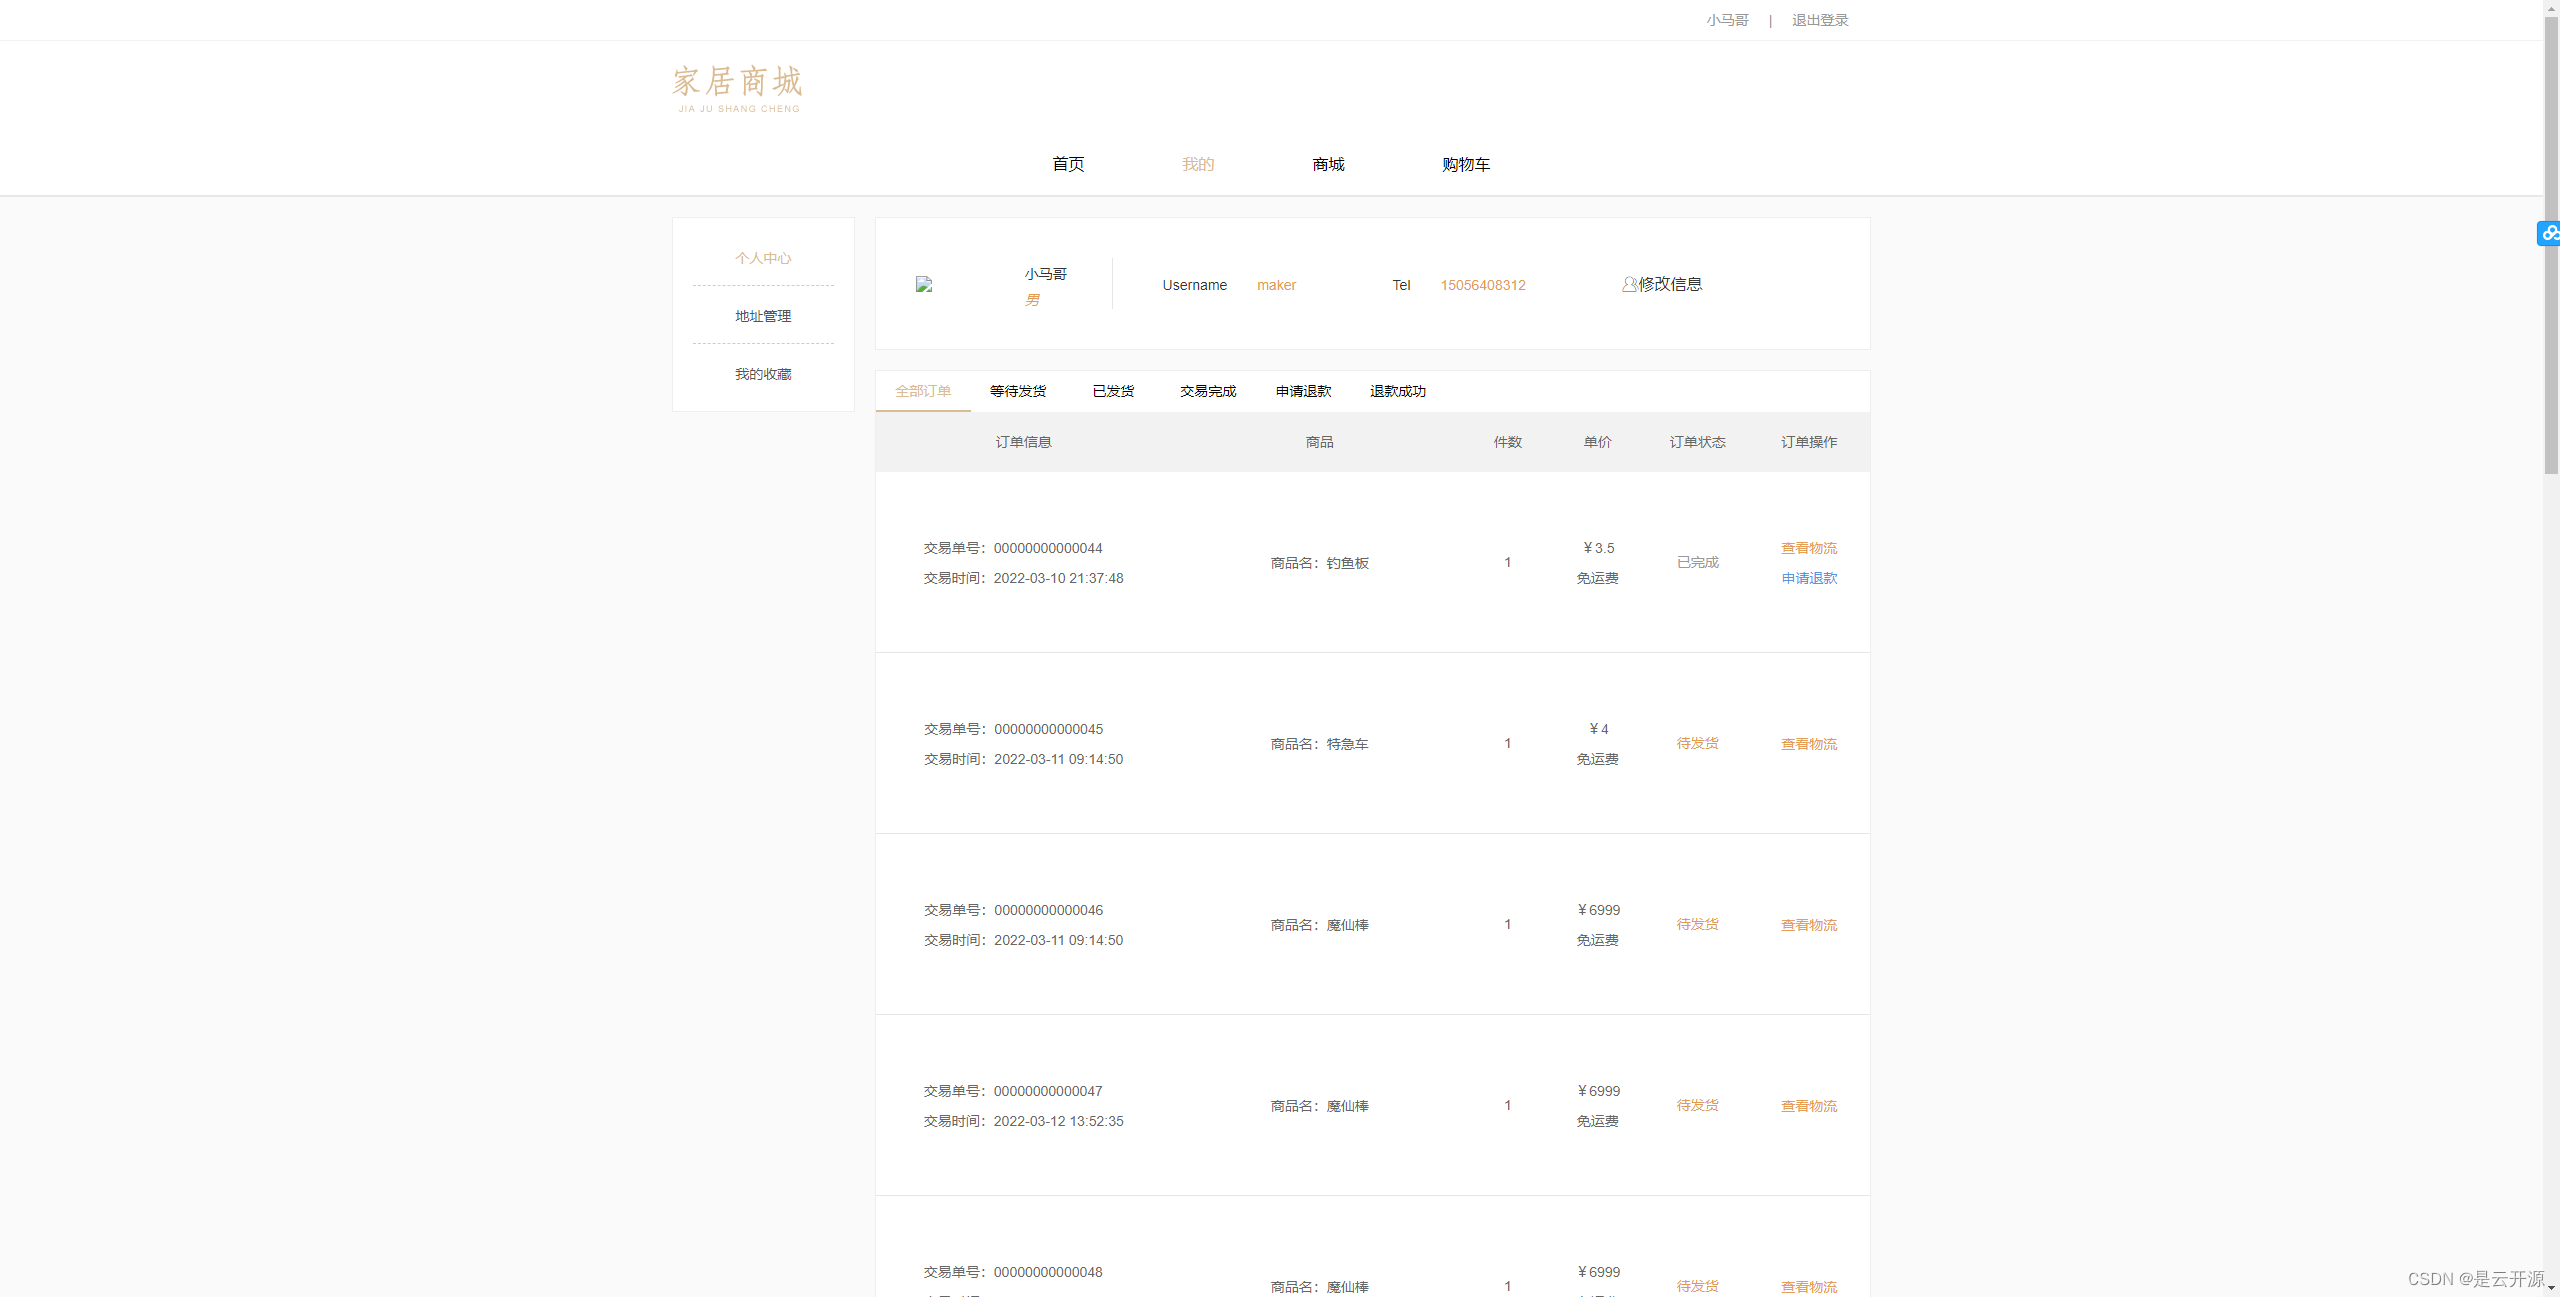The height and width of the screenshot is (1297, 2560).
Task: Click 订单操作 column header
Action: [x=1809, y=442]
